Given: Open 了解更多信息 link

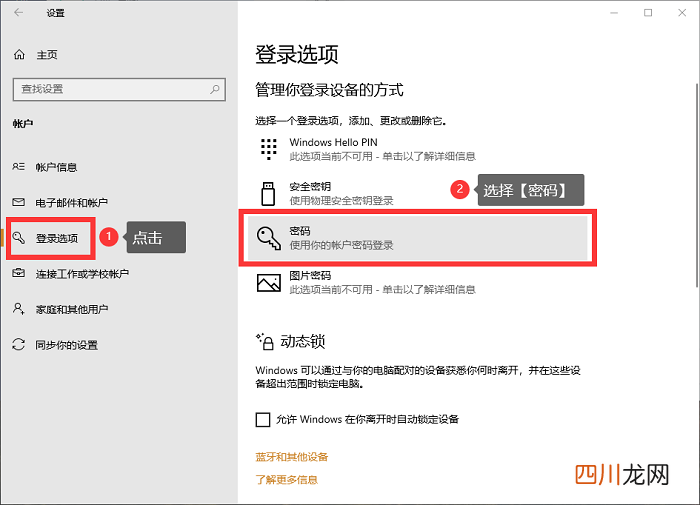Looking at the screenshot, I should (286, 480).
